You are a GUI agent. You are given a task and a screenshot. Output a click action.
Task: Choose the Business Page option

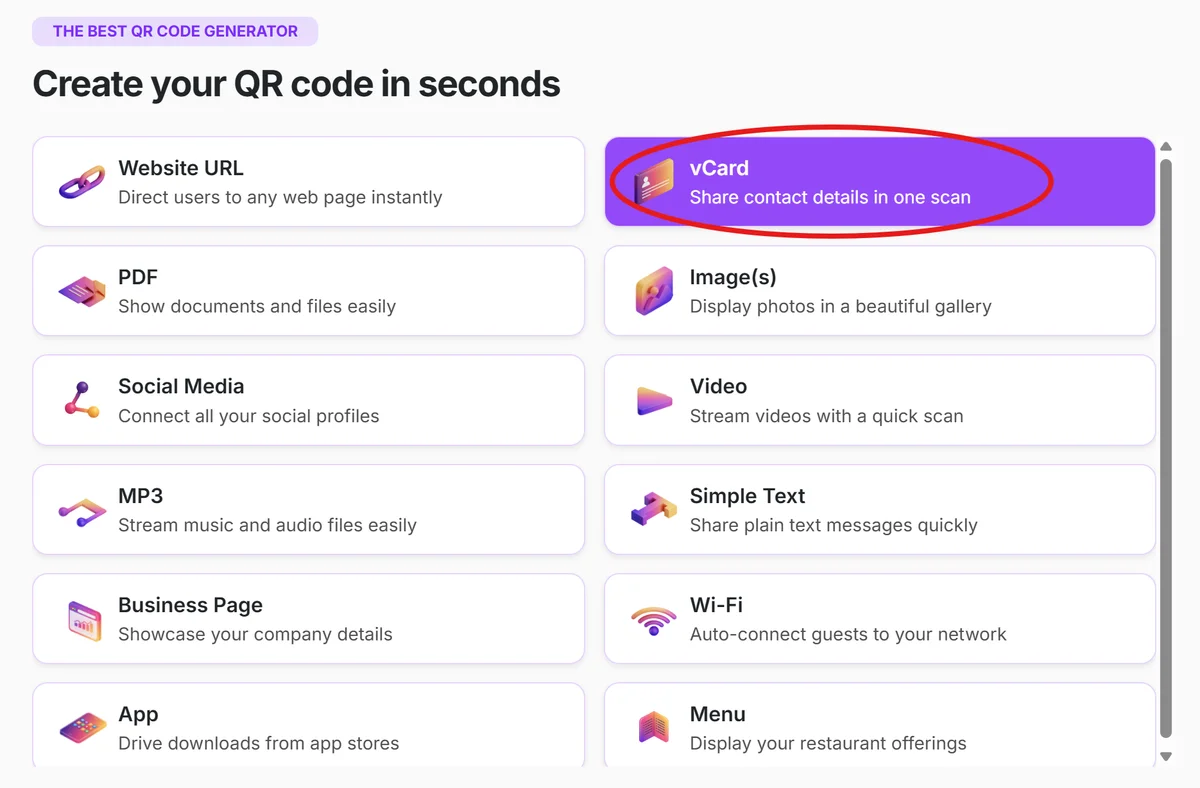point(308,618)
